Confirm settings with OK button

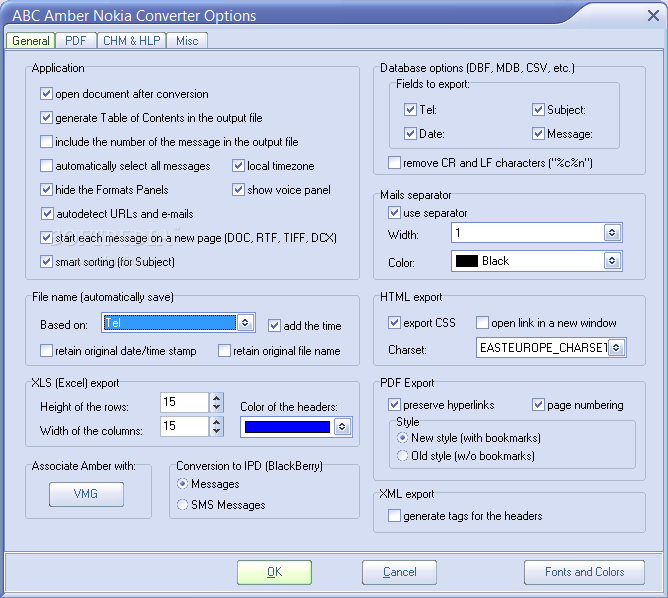coord(274,572)
